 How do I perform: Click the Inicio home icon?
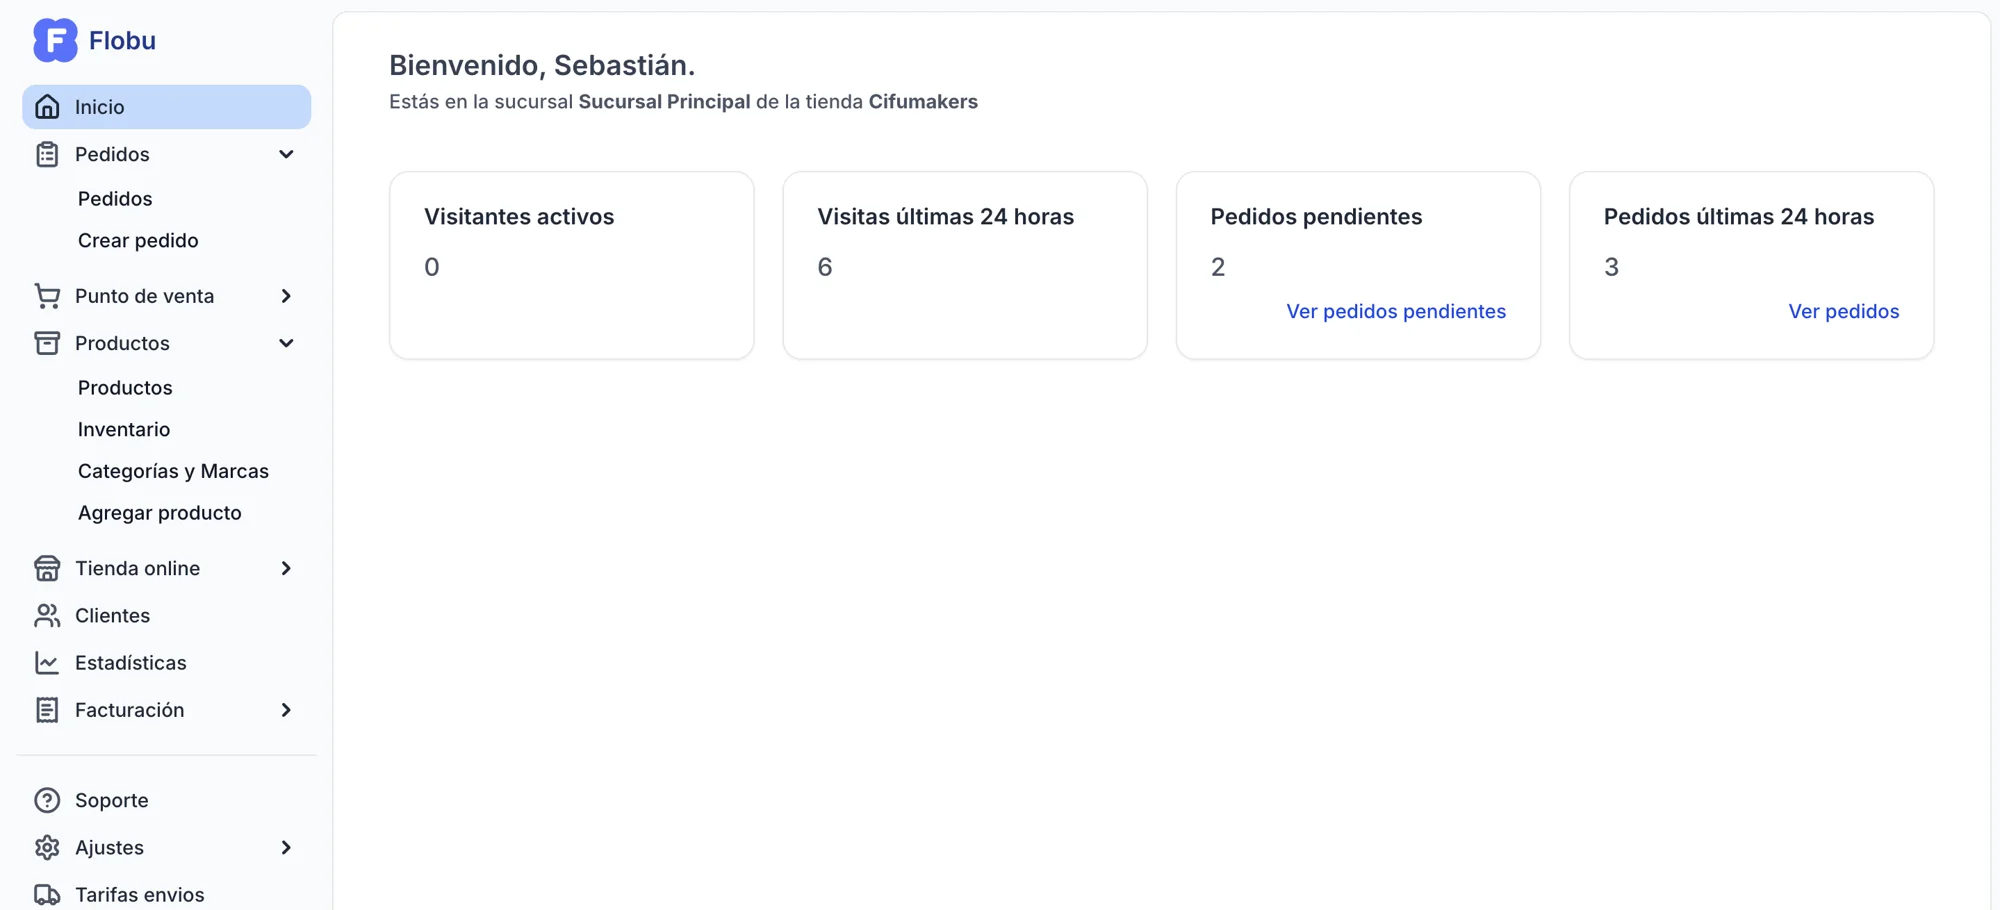pos(47,107)
